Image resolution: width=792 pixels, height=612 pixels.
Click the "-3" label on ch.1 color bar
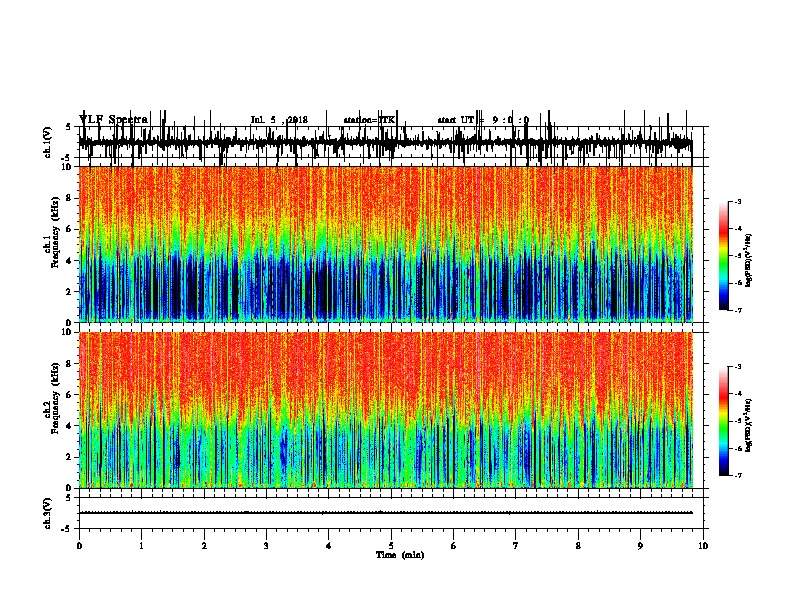pyautogui.click(x=737, y=201)
